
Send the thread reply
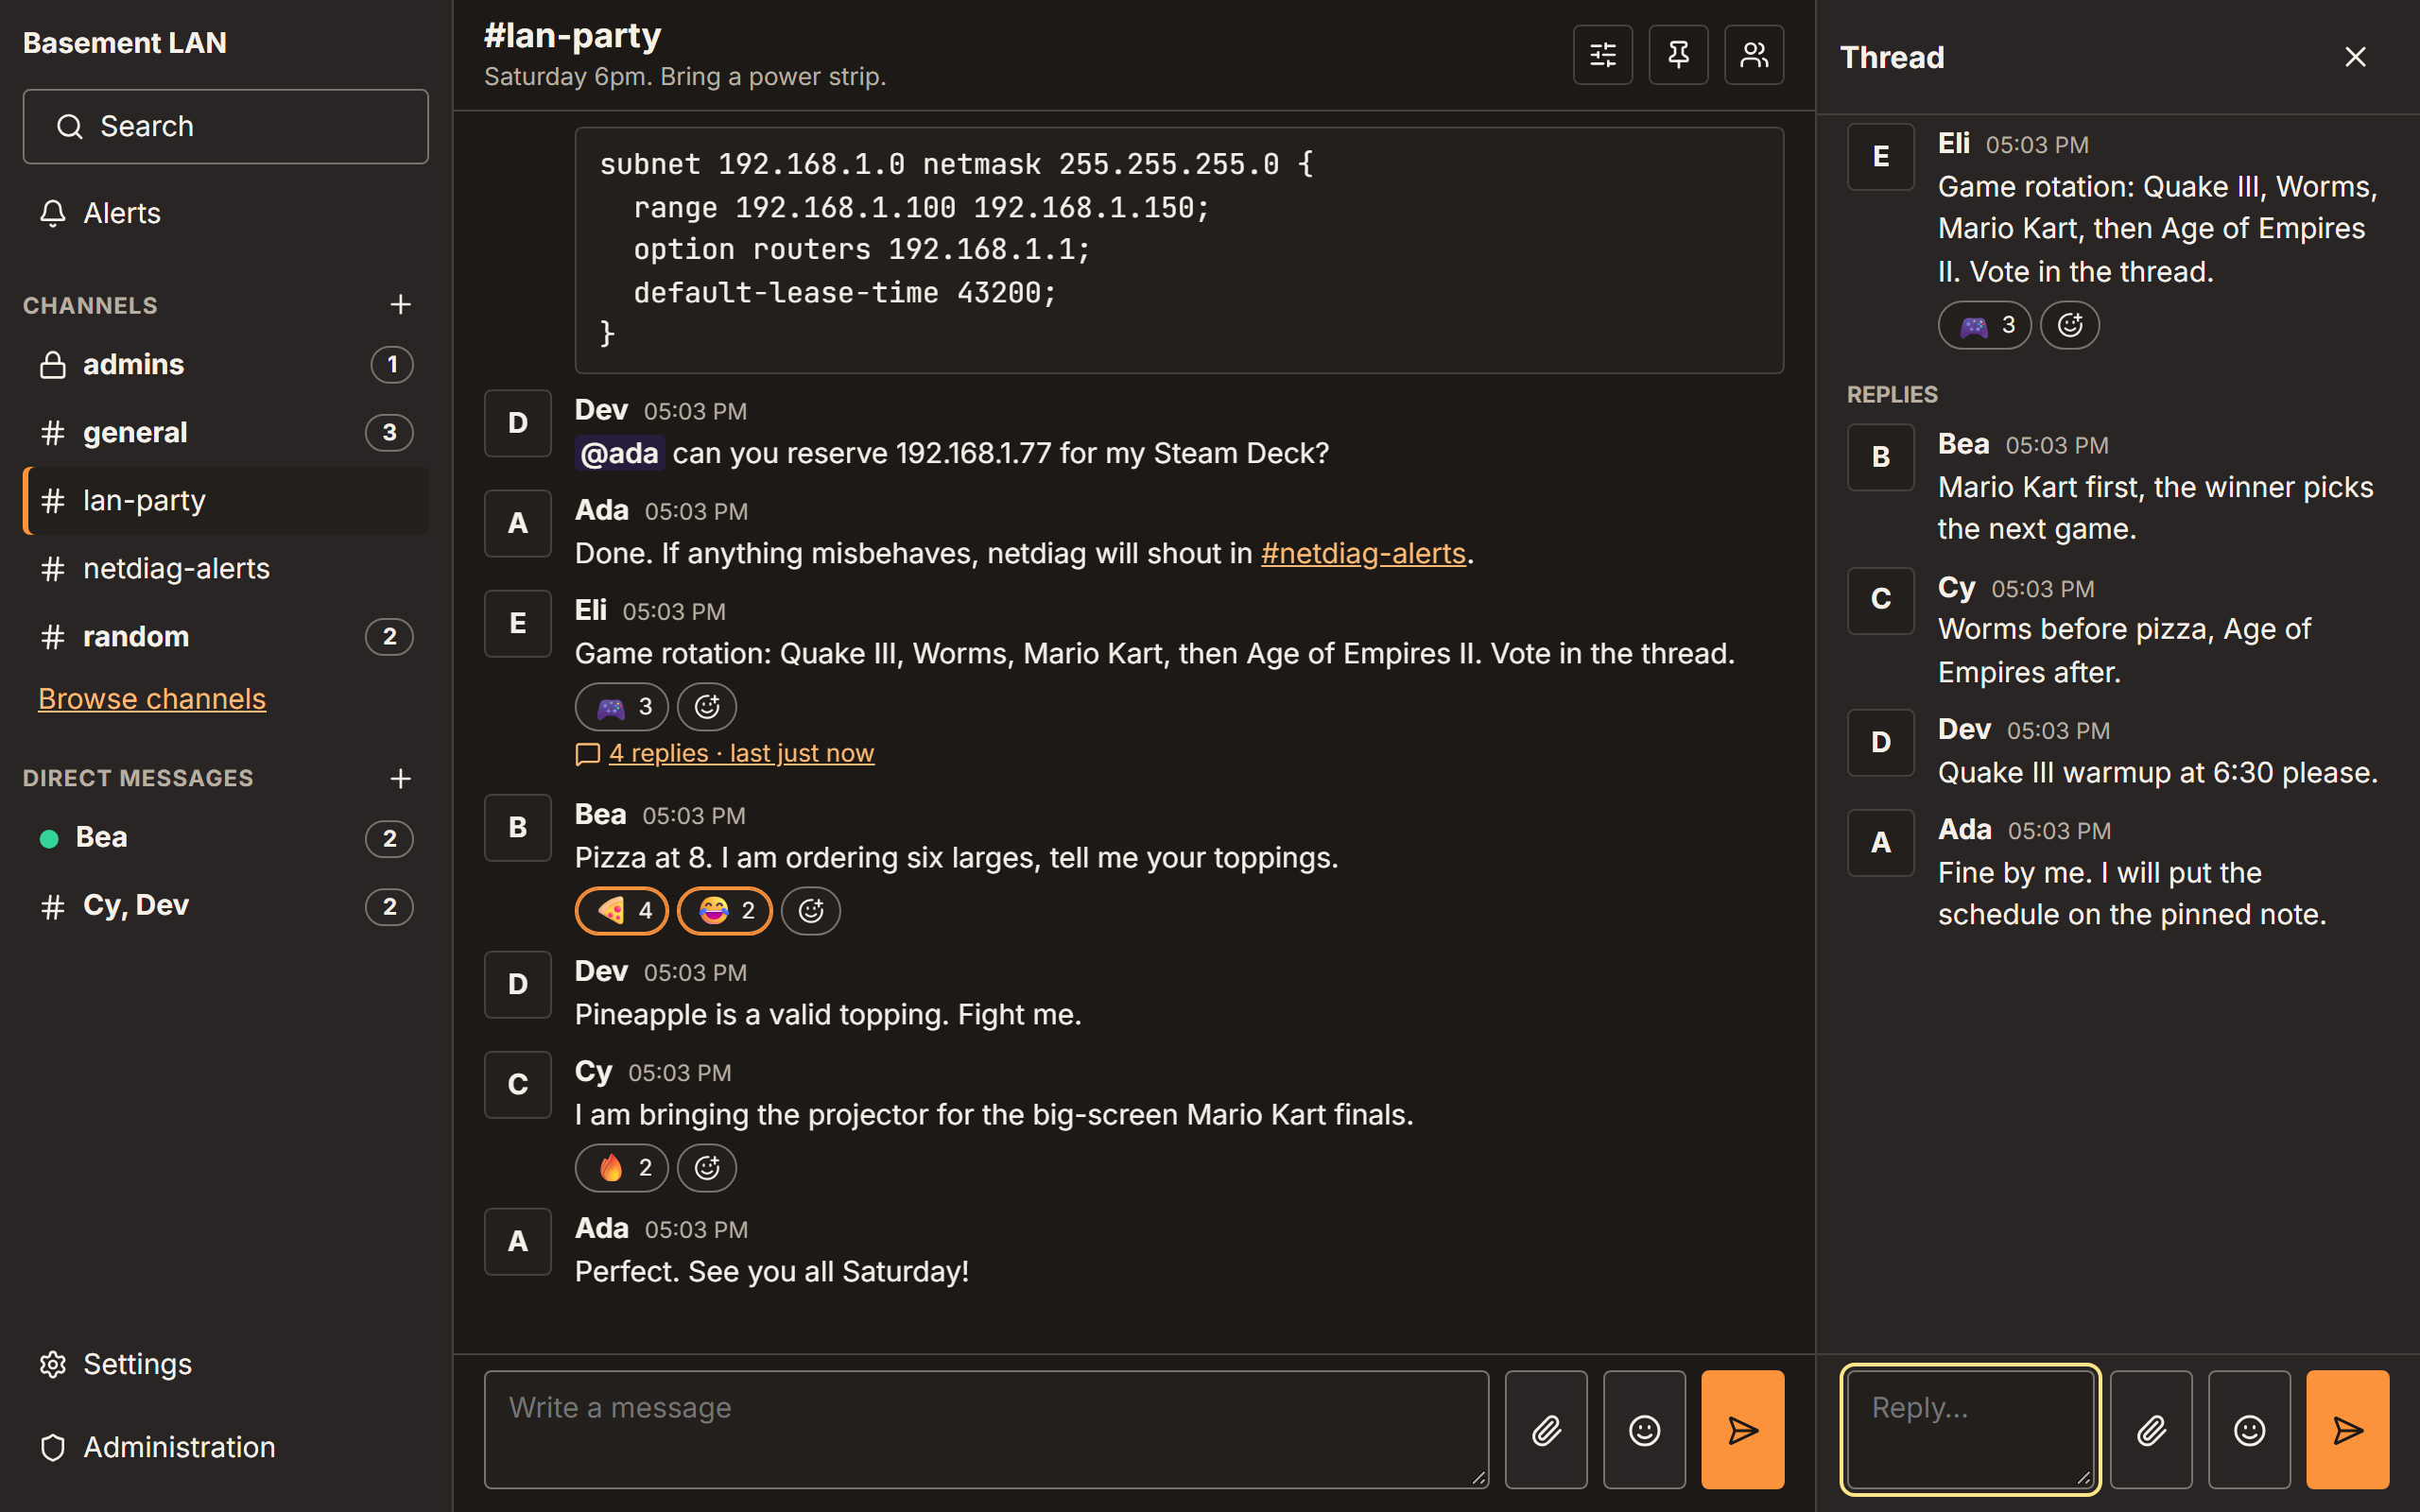click(x=2348, y=1430)
